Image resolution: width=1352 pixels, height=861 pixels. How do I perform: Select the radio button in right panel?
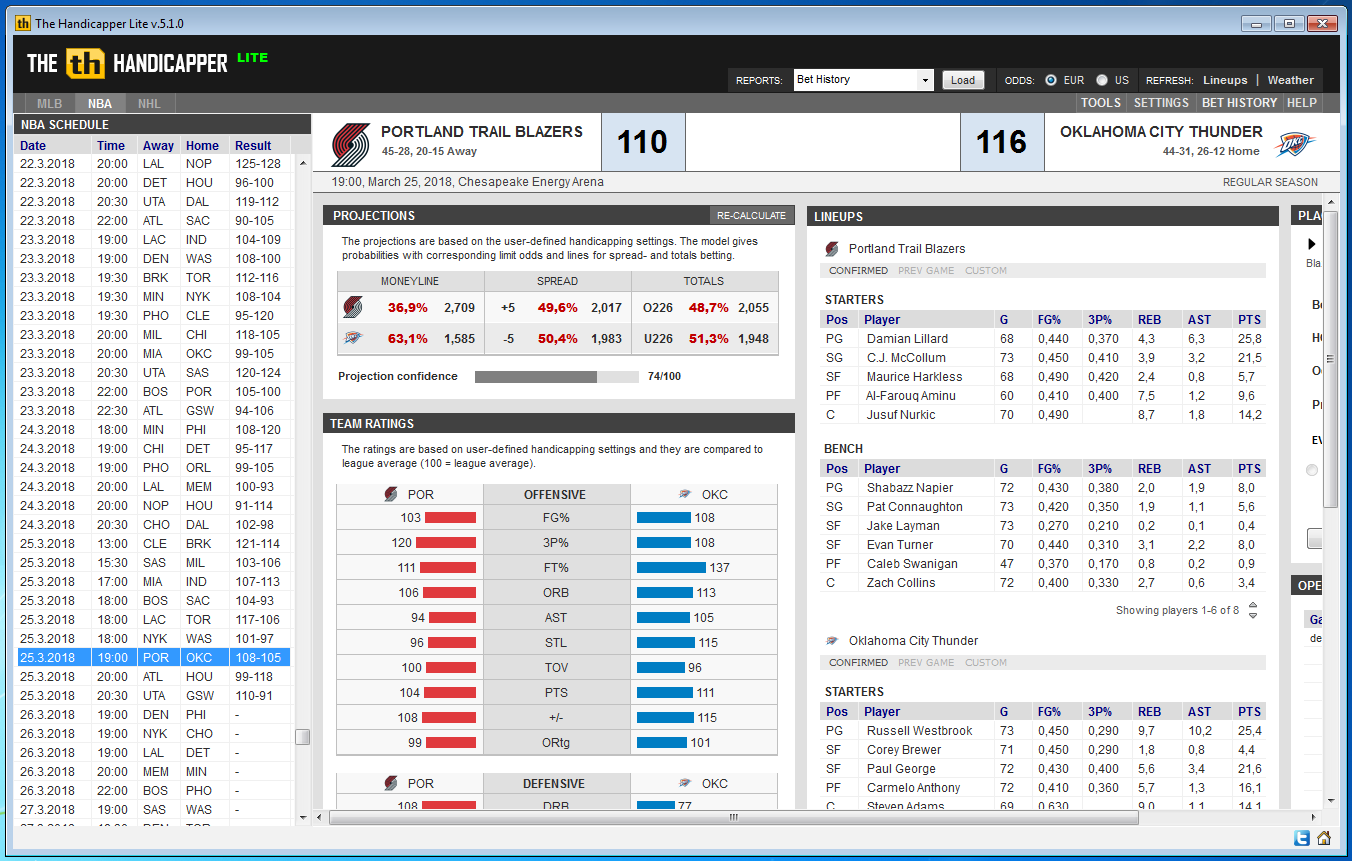tap(1312, 470)
